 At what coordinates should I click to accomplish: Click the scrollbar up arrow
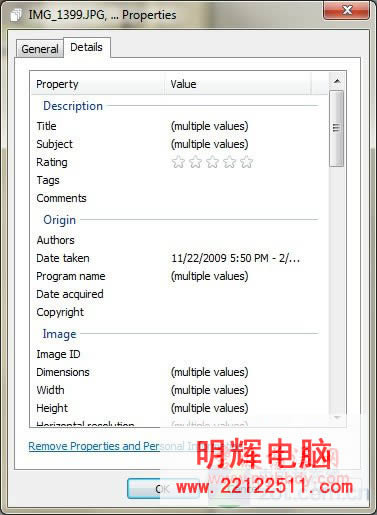[x=337, y=81]
